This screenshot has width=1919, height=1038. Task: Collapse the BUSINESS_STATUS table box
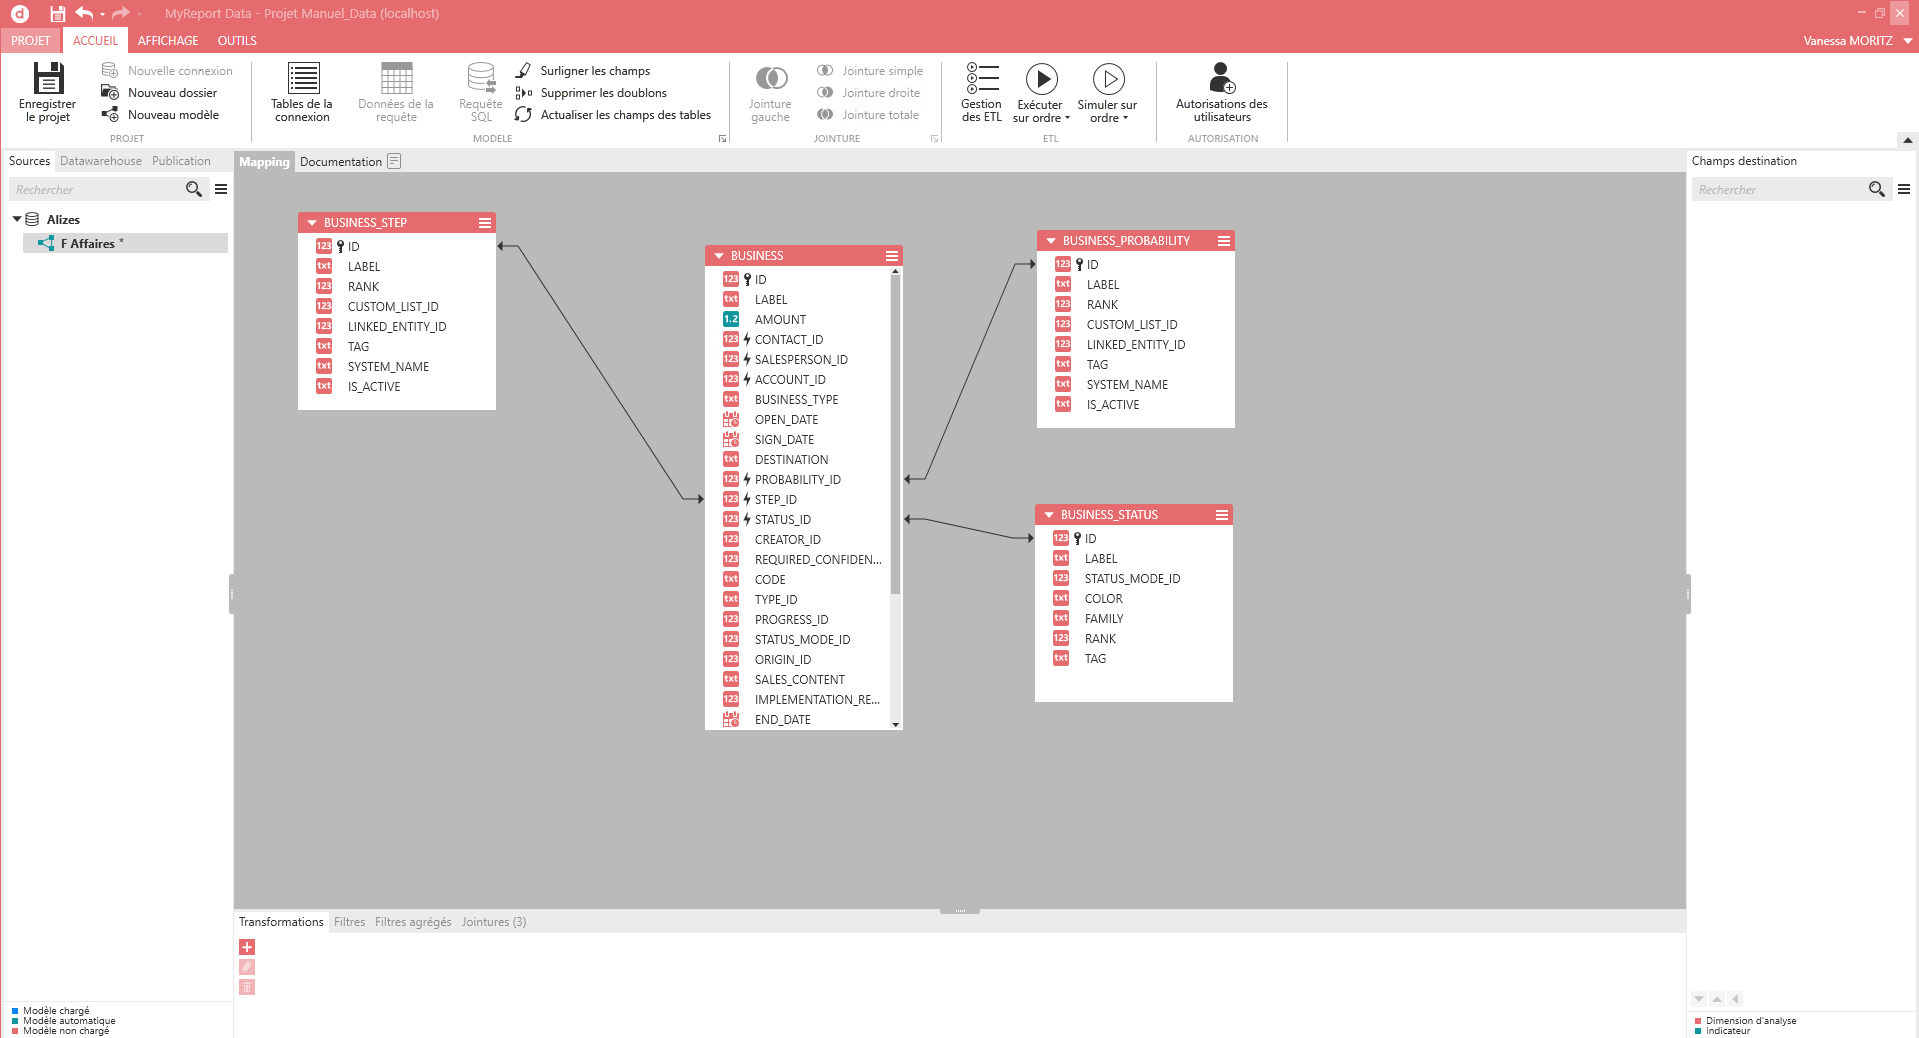tap(1049, 515)
